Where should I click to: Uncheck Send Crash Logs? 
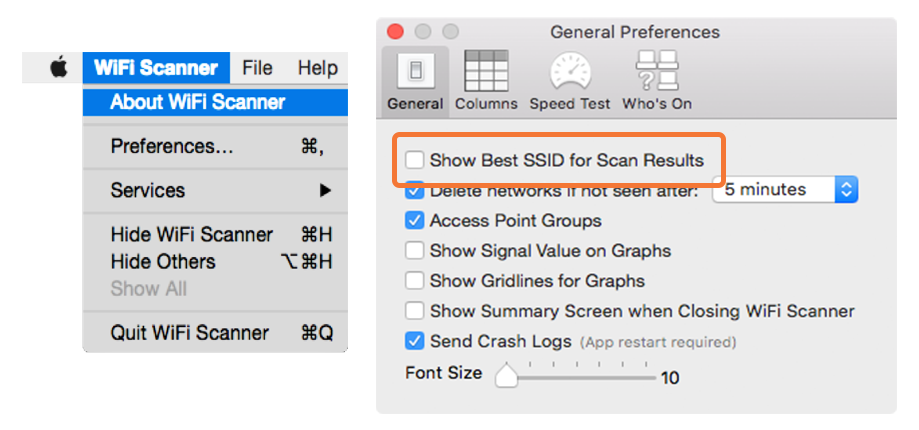(414, 341)
